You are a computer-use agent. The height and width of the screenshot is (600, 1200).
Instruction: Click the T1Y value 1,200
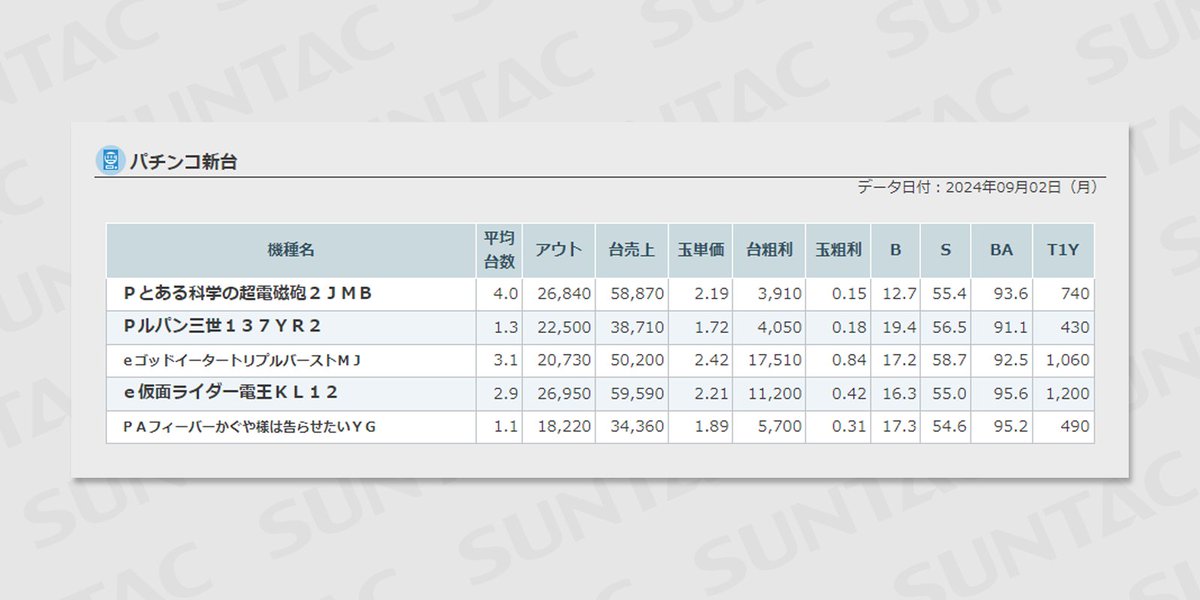(x=1068, y=394)
